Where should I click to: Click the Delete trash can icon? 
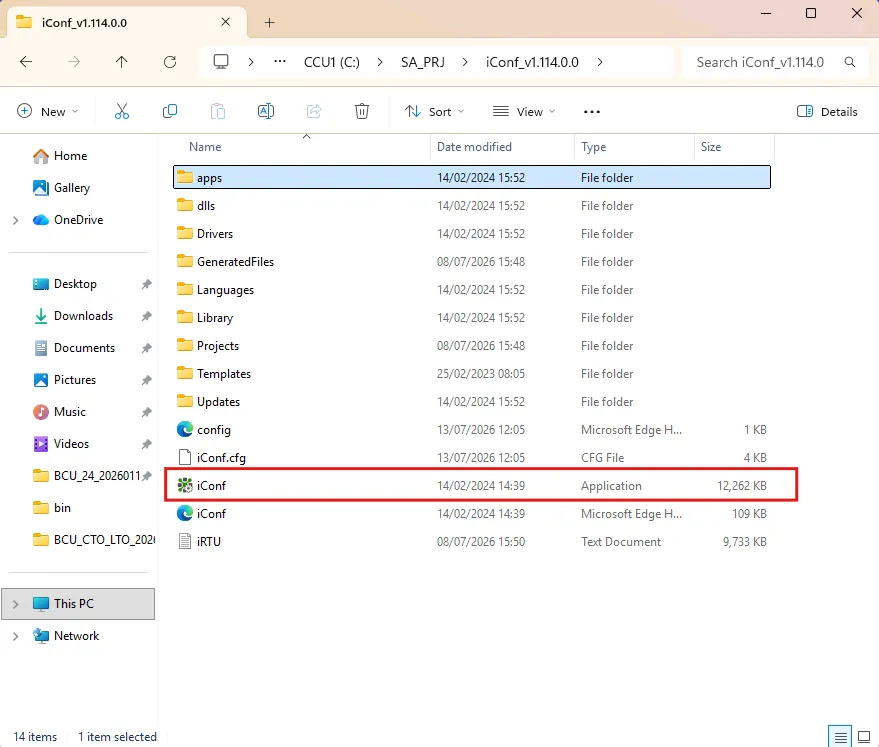(362, 112)
